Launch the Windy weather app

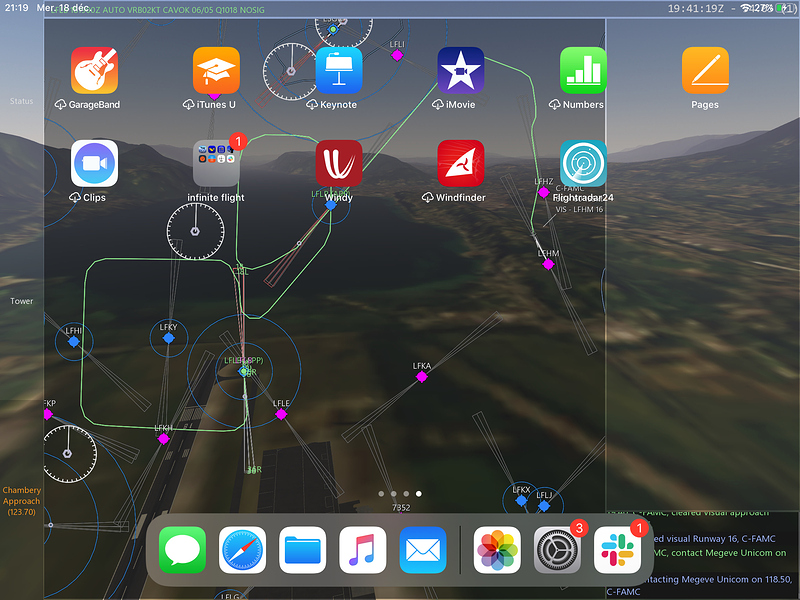coord(339,163)
